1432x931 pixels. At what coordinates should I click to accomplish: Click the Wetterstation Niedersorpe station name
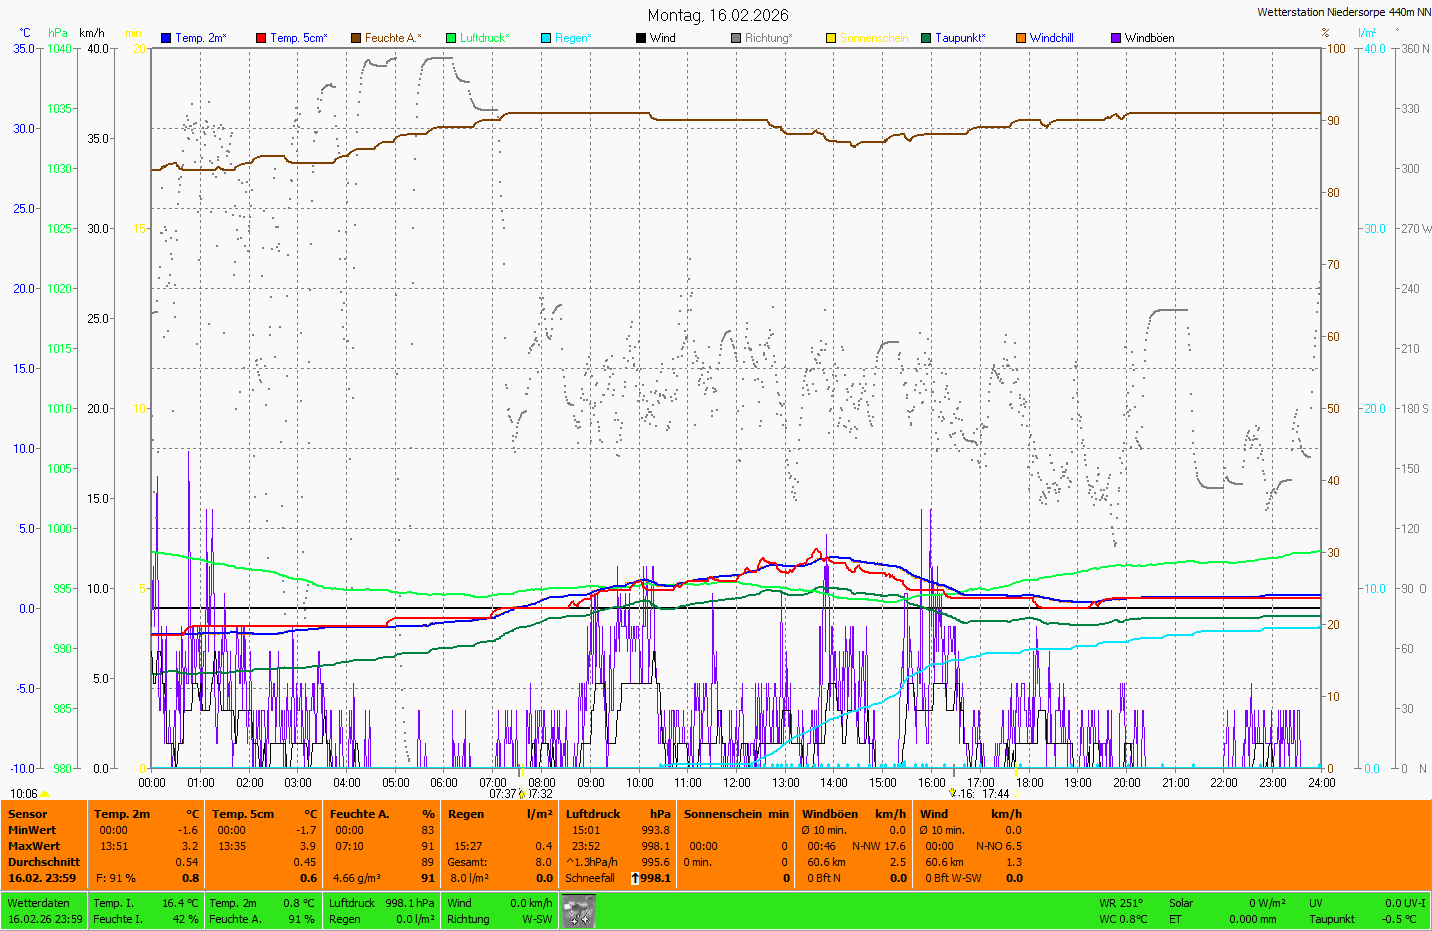pos(1343,12)
